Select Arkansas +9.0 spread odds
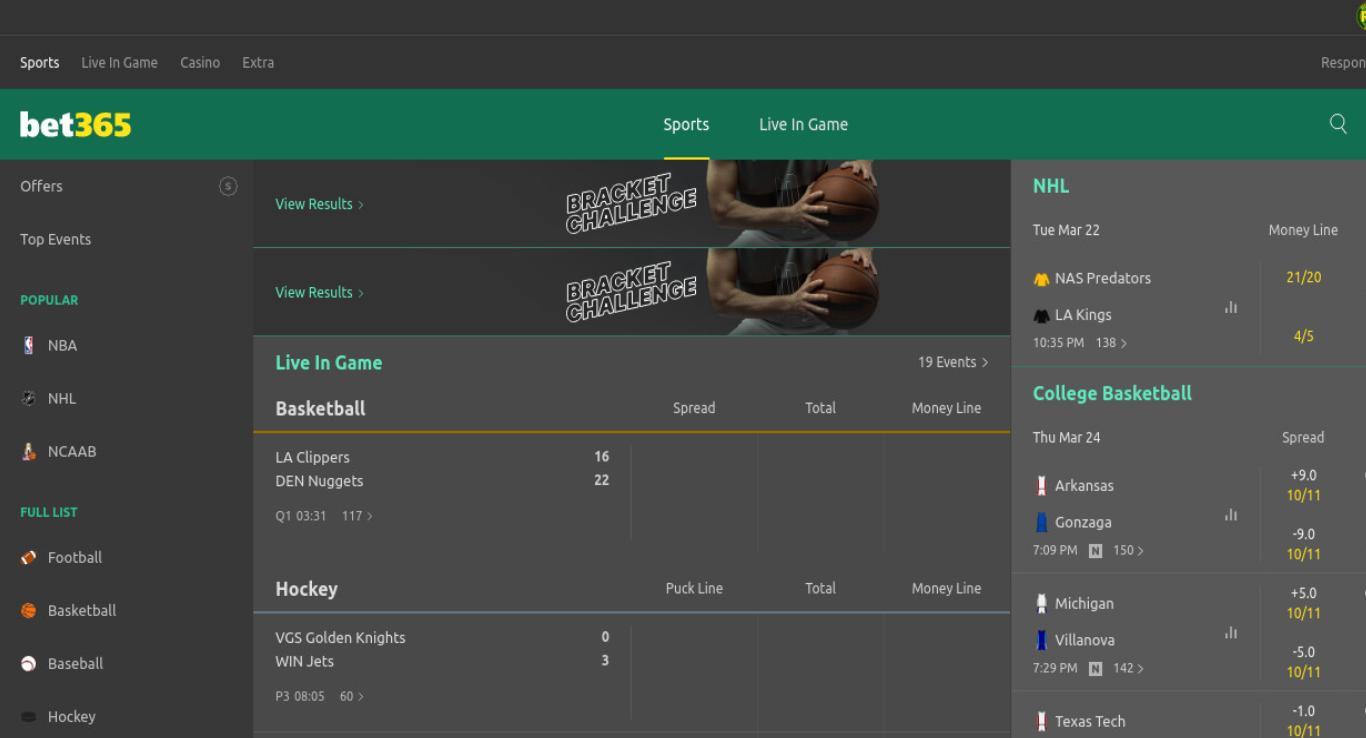The height and width of the screenshot is (738, 1366). [1304, 485]
